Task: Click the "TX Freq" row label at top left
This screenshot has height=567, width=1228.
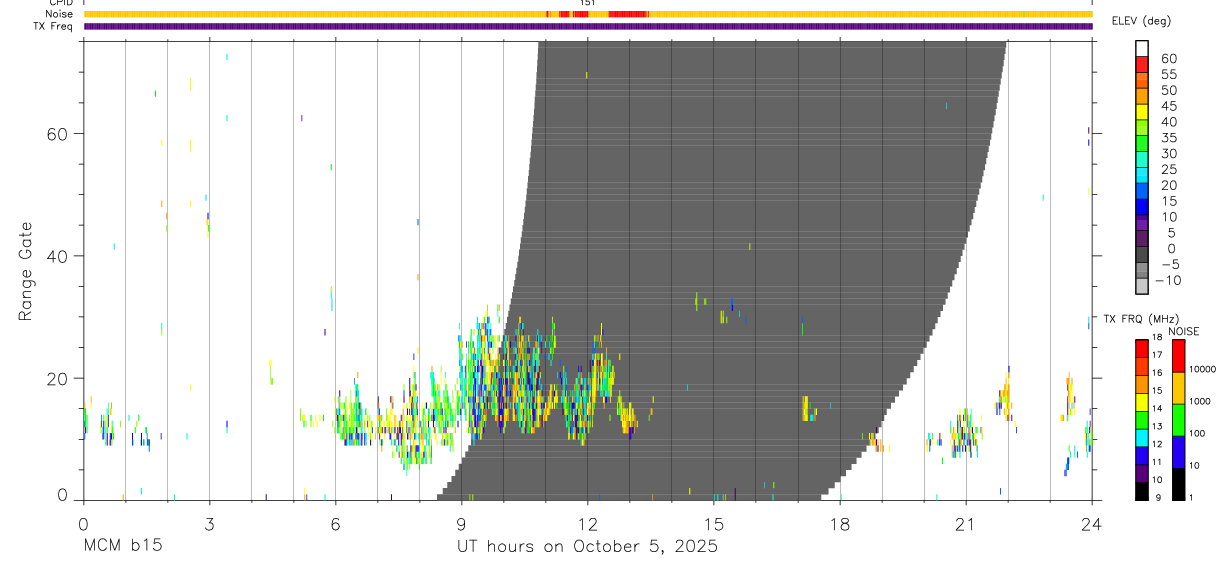Action: pyautogui.click(x=54, y=26)
